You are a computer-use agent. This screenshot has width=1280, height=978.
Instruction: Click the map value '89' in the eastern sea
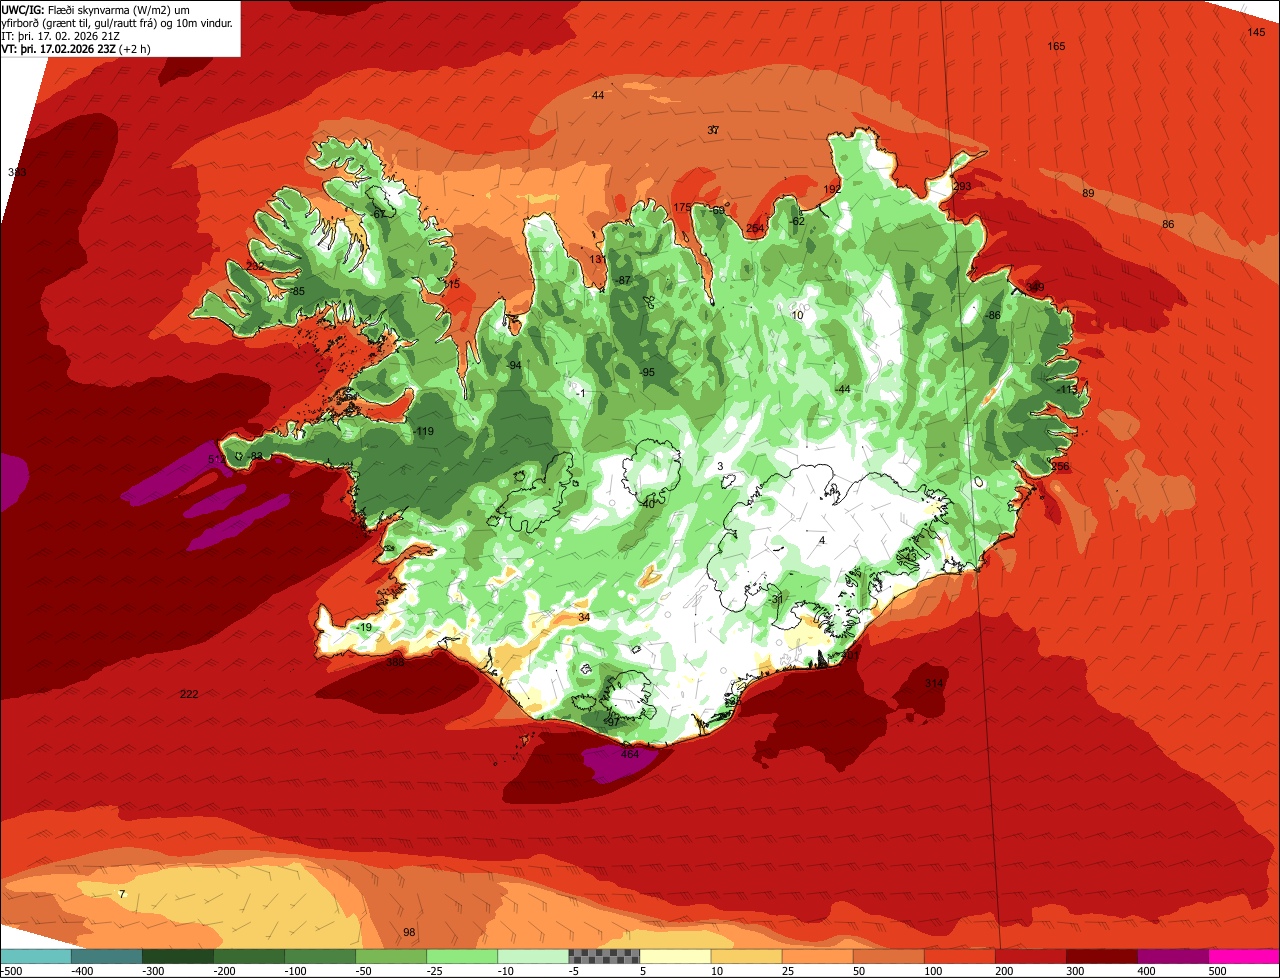click(x=1088, y=193)
